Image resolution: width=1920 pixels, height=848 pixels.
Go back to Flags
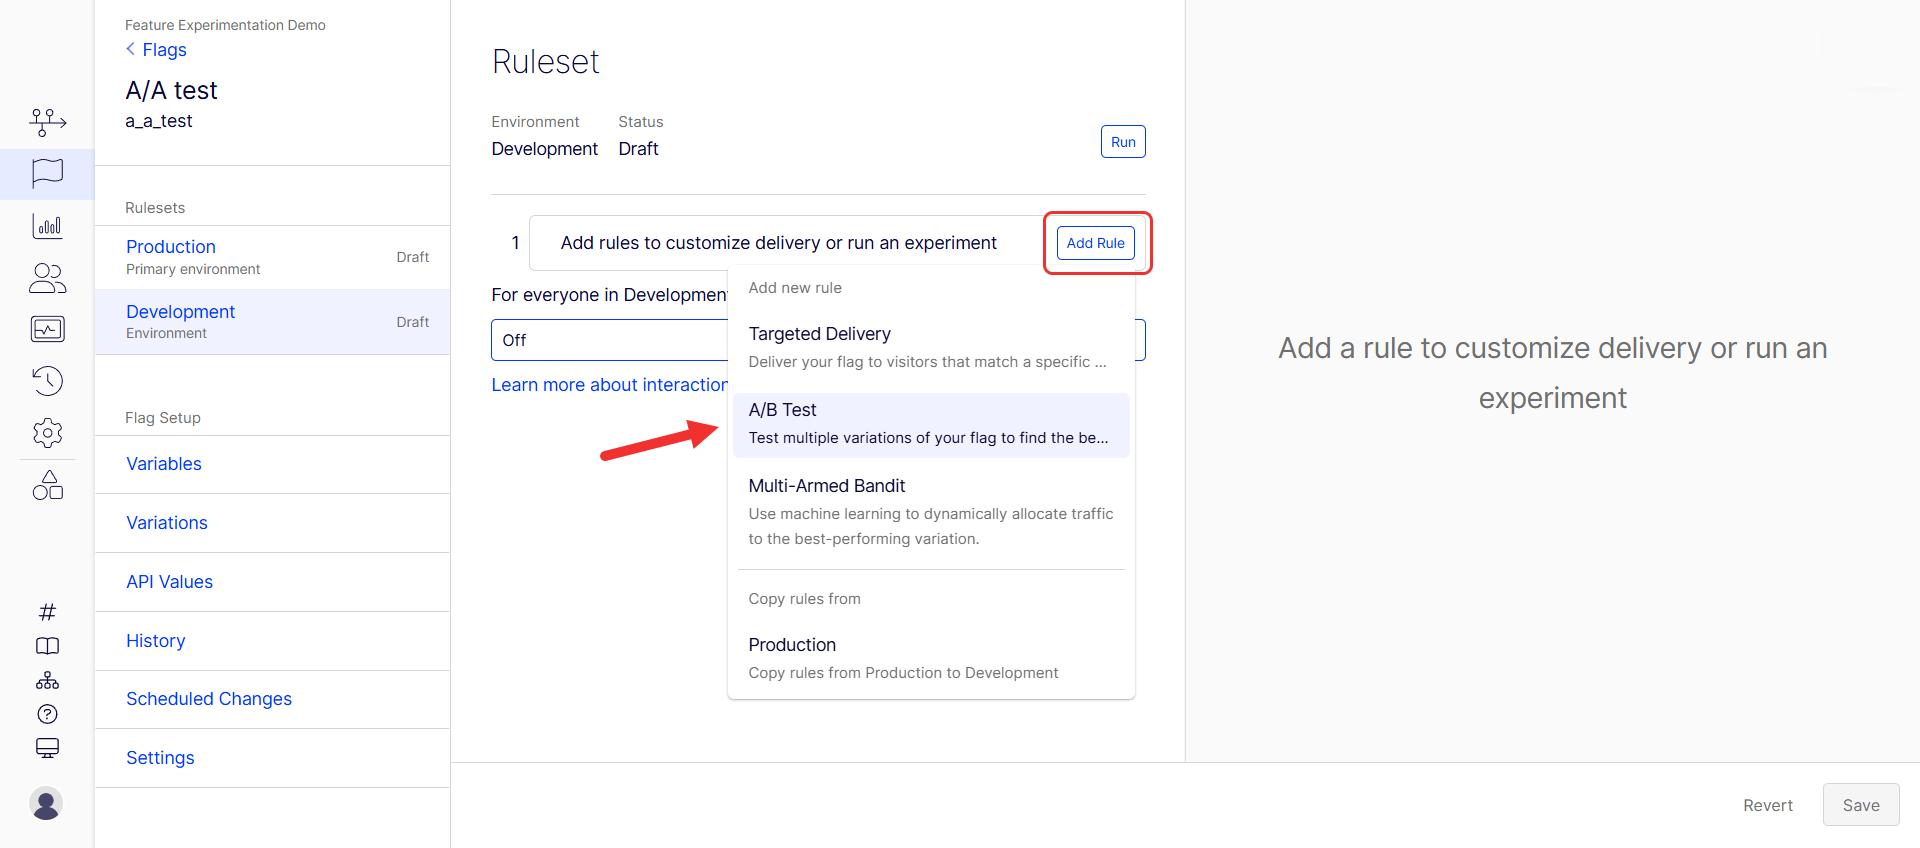(156, 50)
